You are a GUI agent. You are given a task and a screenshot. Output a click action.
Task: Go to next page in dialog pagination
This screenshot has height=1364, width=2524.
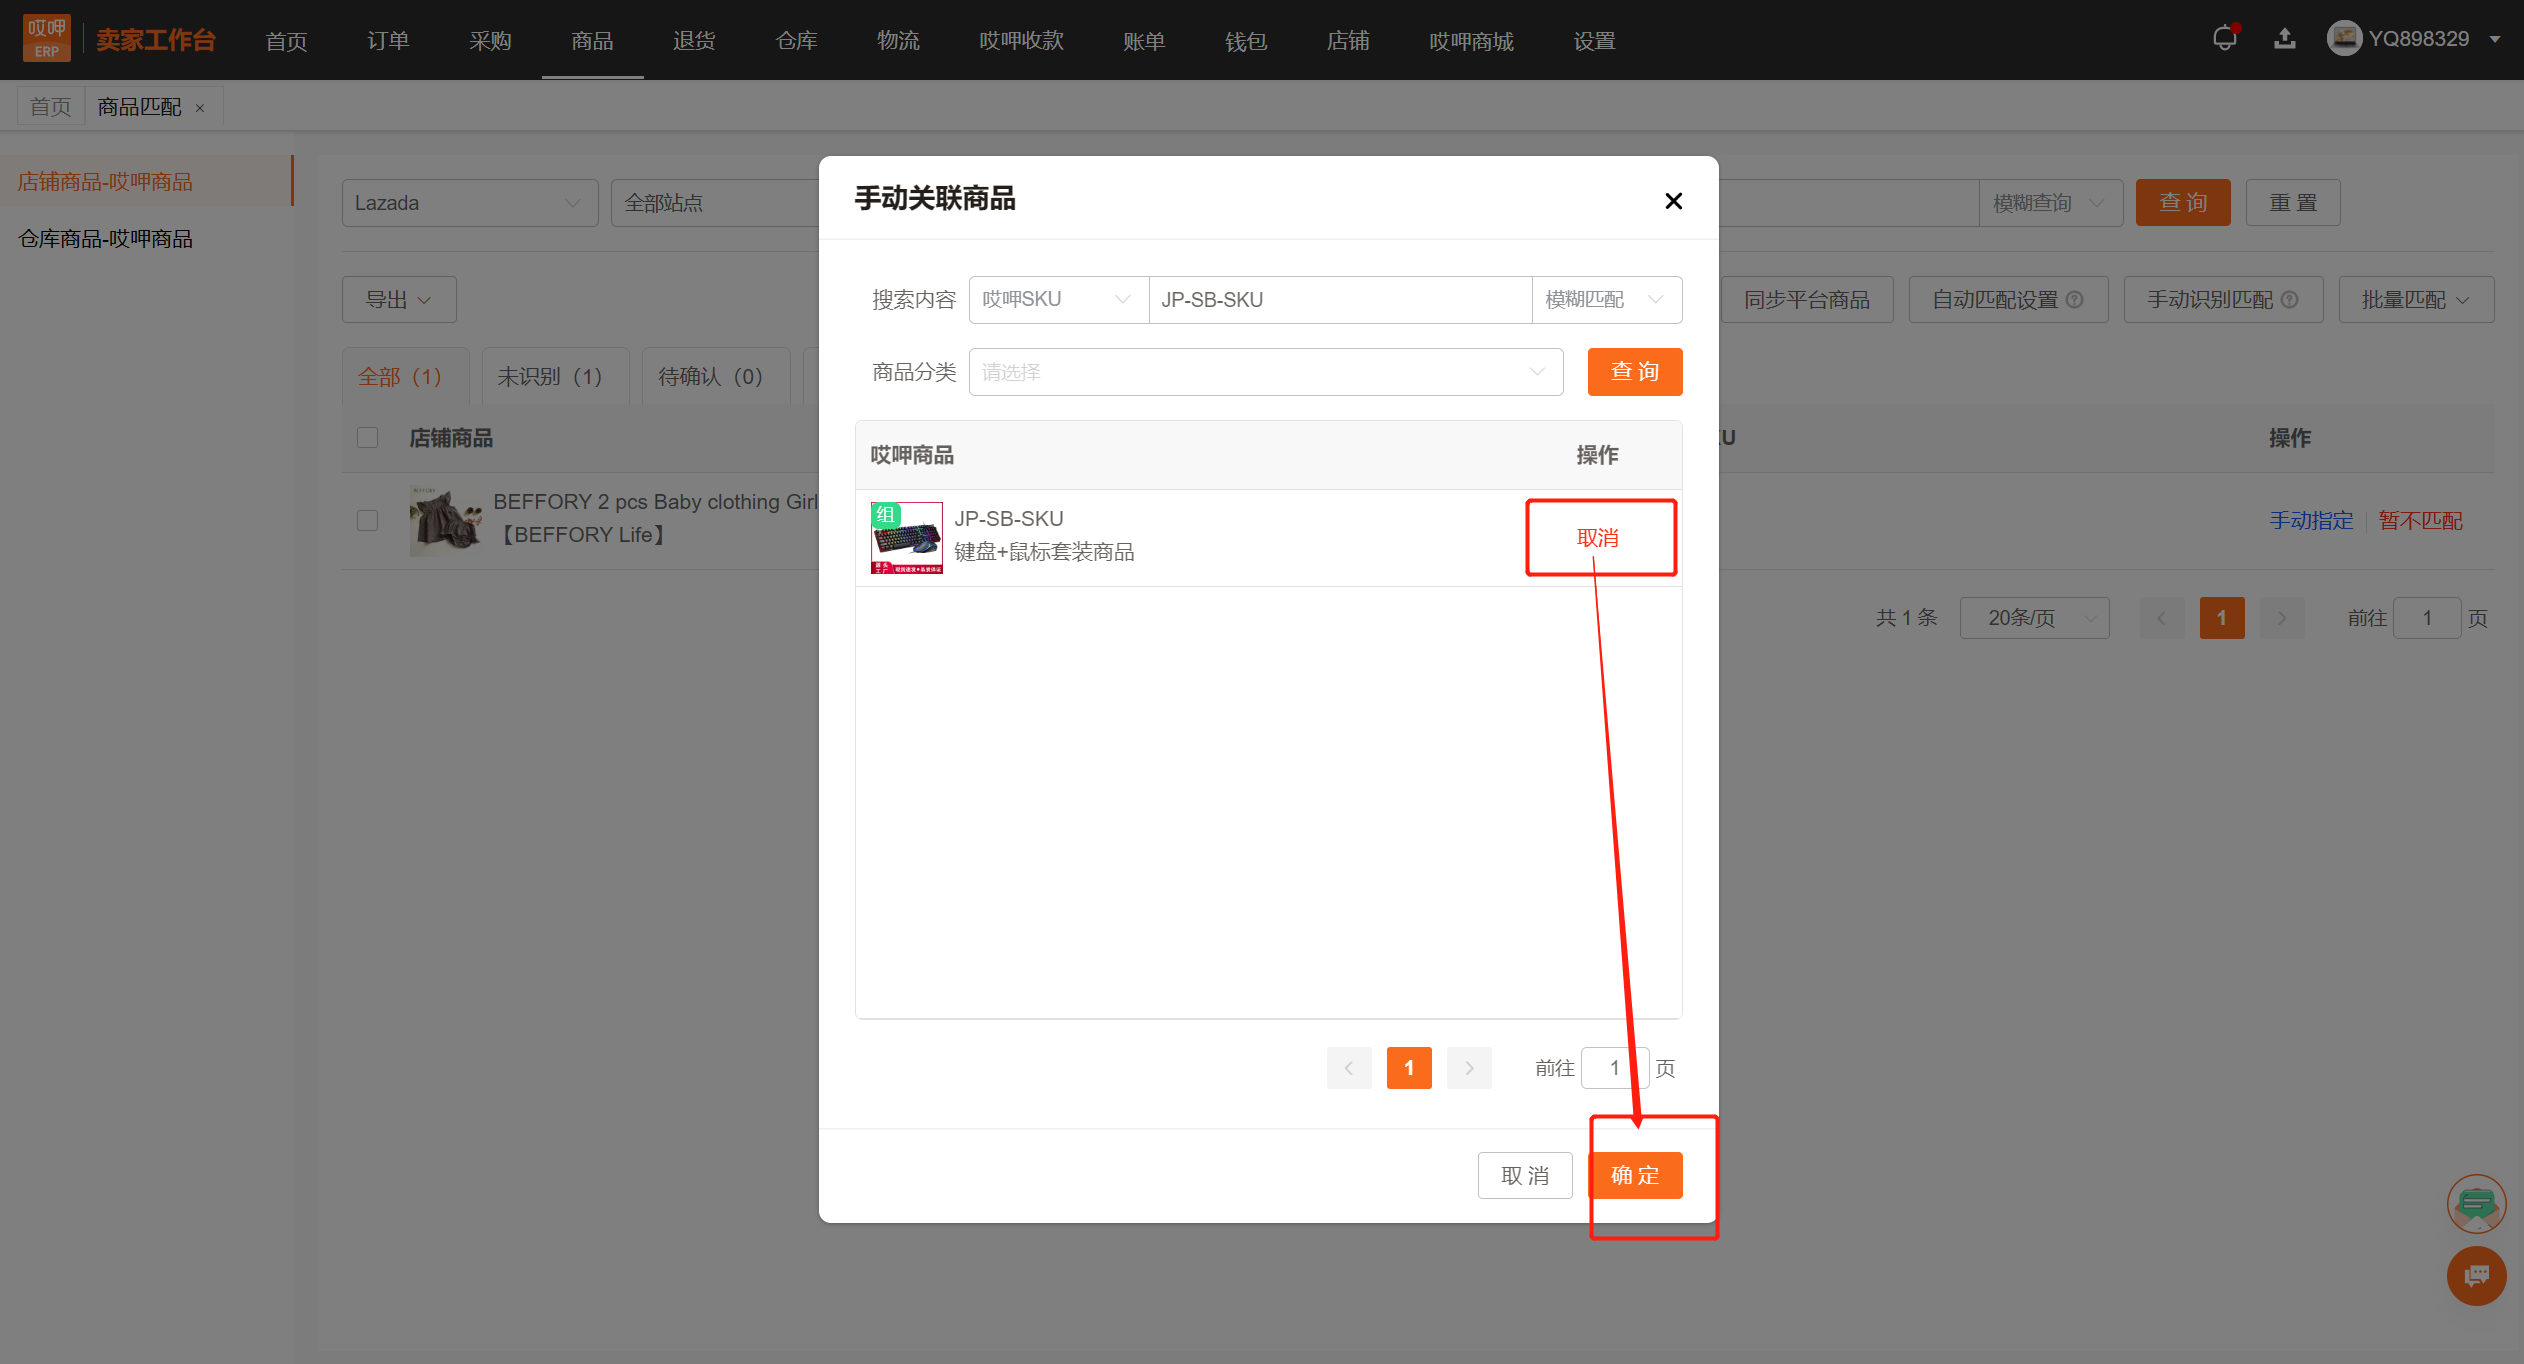tap(1469, 1068)
